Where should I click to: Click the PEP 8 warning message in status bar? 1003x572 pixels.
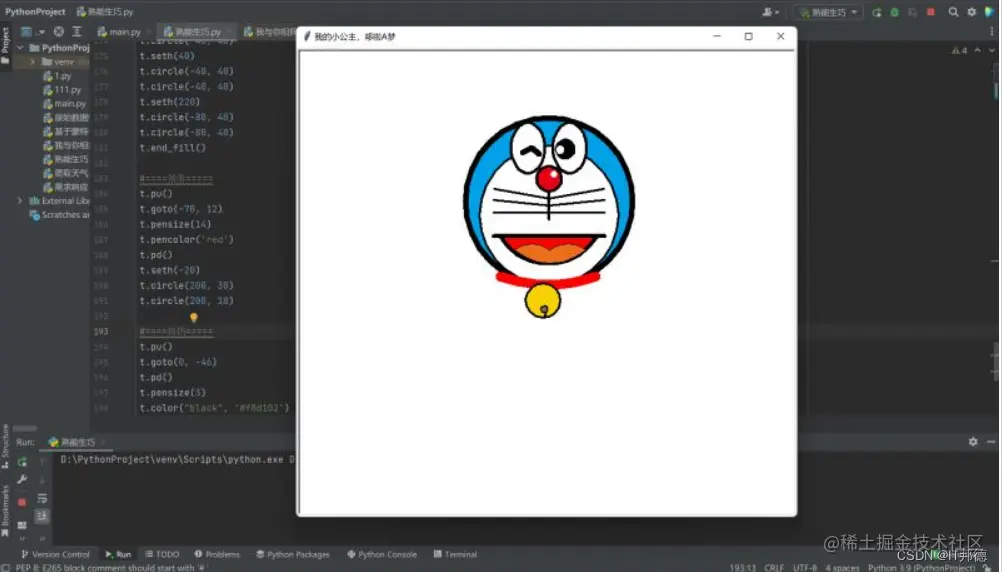click(x=111, y=568)
